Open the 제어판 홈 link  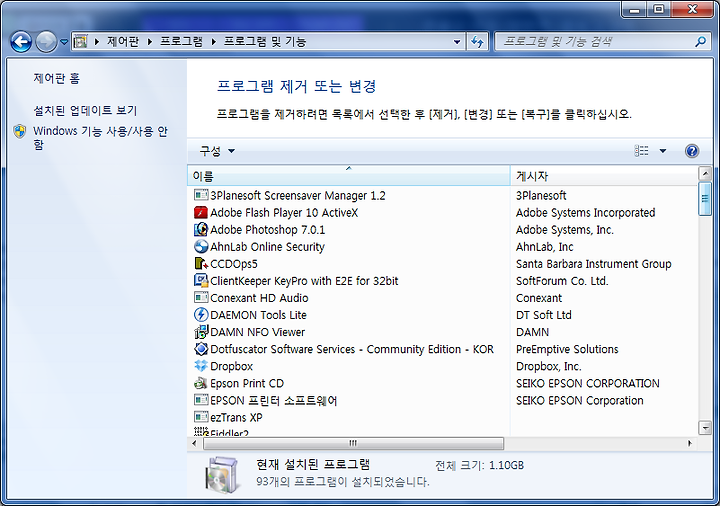click(x=56, y=79)
